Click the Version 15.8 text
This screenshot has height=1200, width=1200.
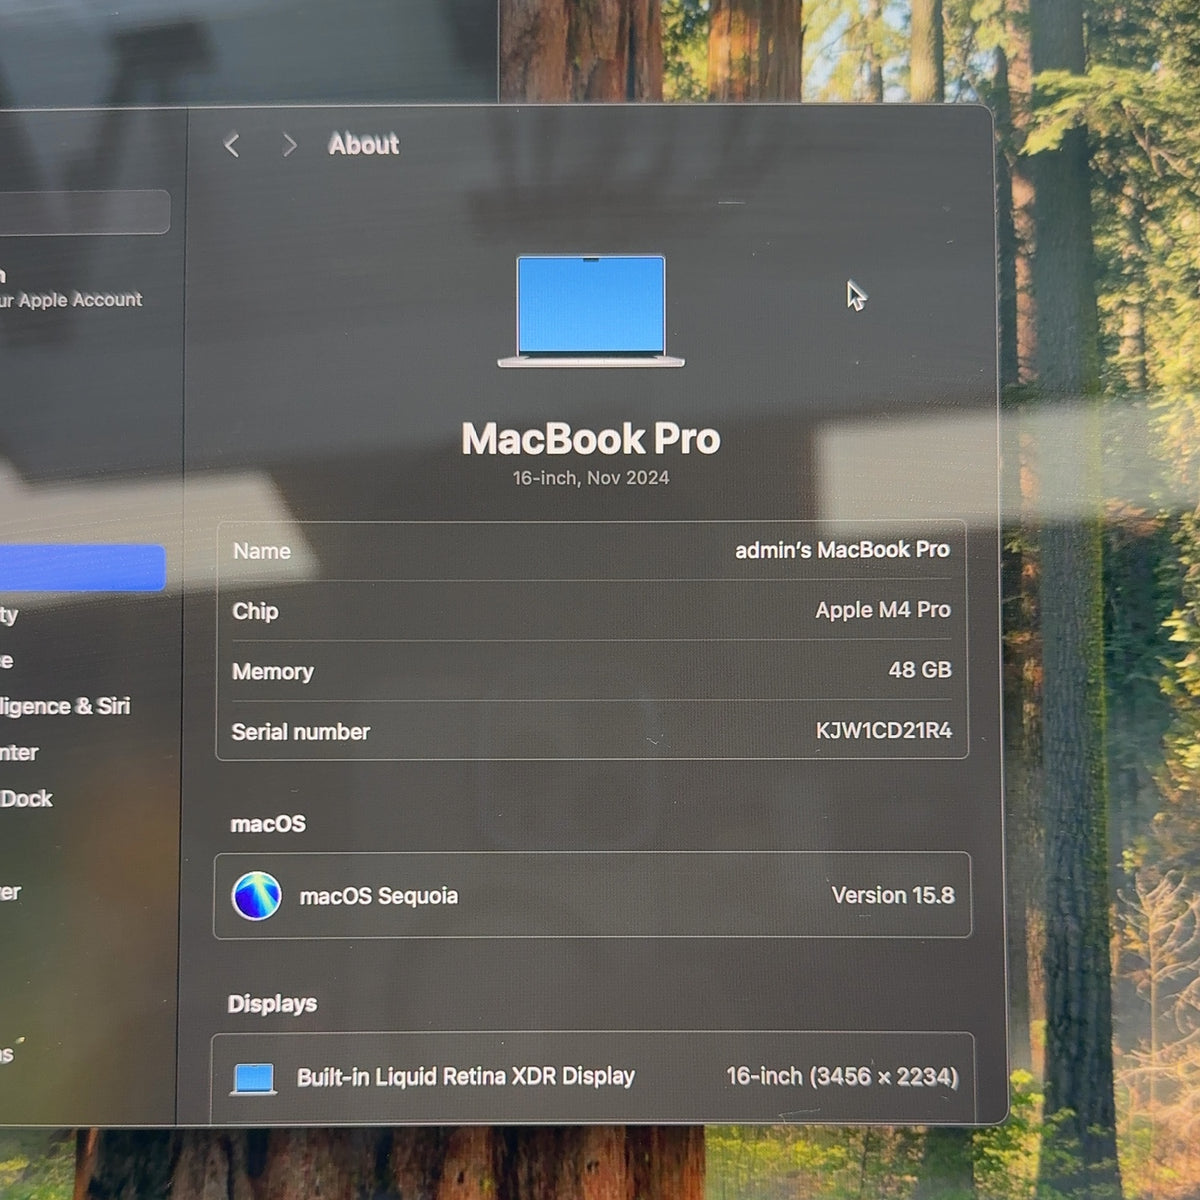click(893, 895)
